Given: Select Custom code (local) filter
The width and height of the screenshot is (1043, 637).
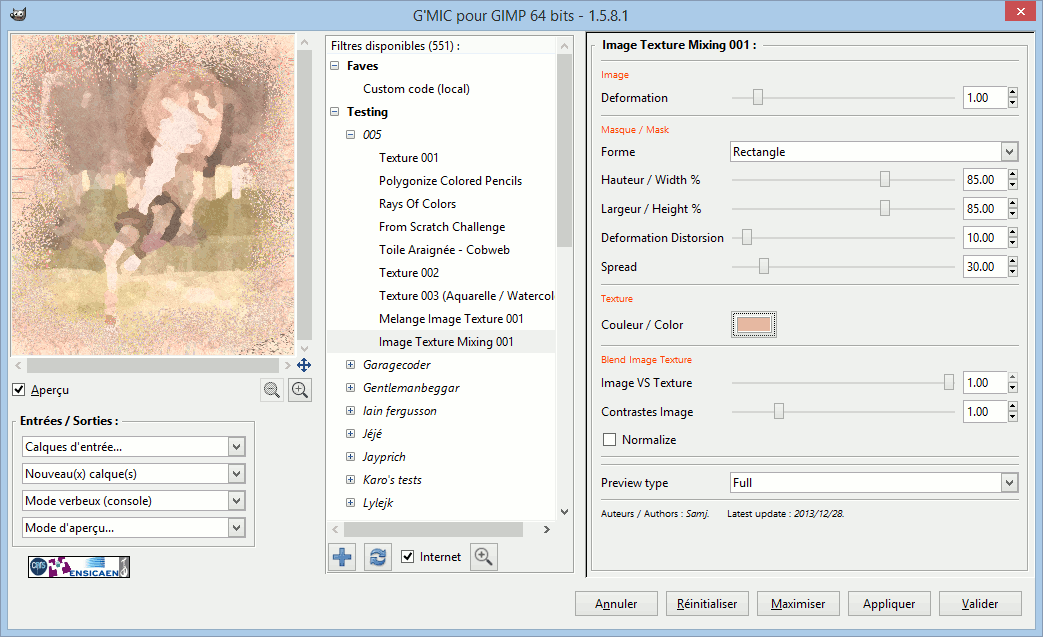Looking at the screenshot, I should 416,88.
